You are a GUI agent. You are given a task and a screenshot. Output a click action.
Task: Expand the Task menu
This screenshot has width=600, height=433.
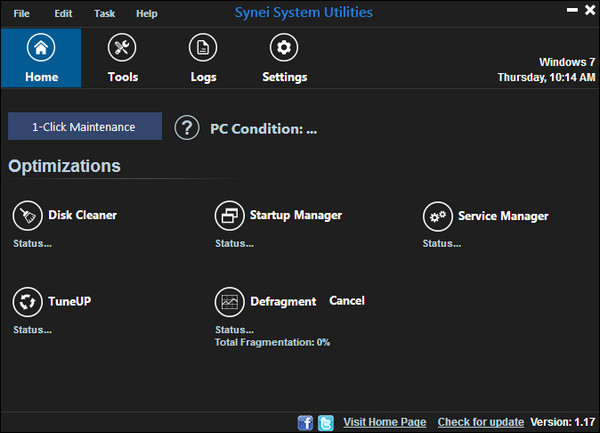coord(104,14)
